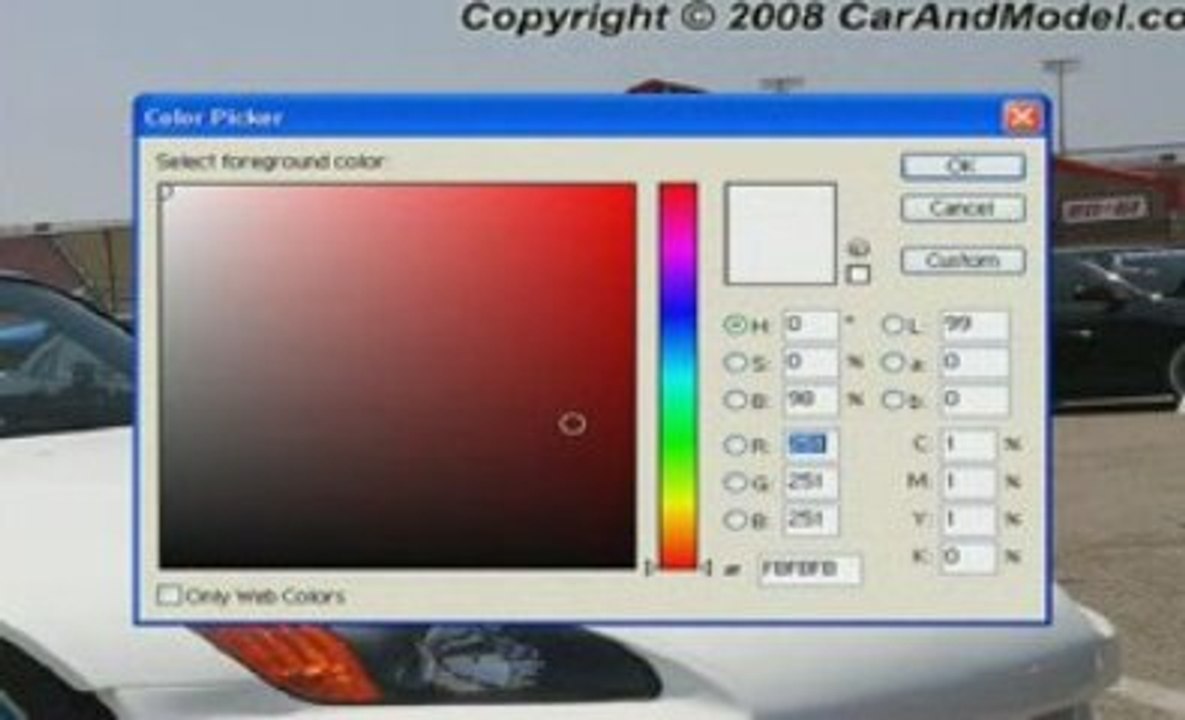1185x720 pixels.
Task: Click the small web-safe color swatch
Action: [x=858, y=273]
